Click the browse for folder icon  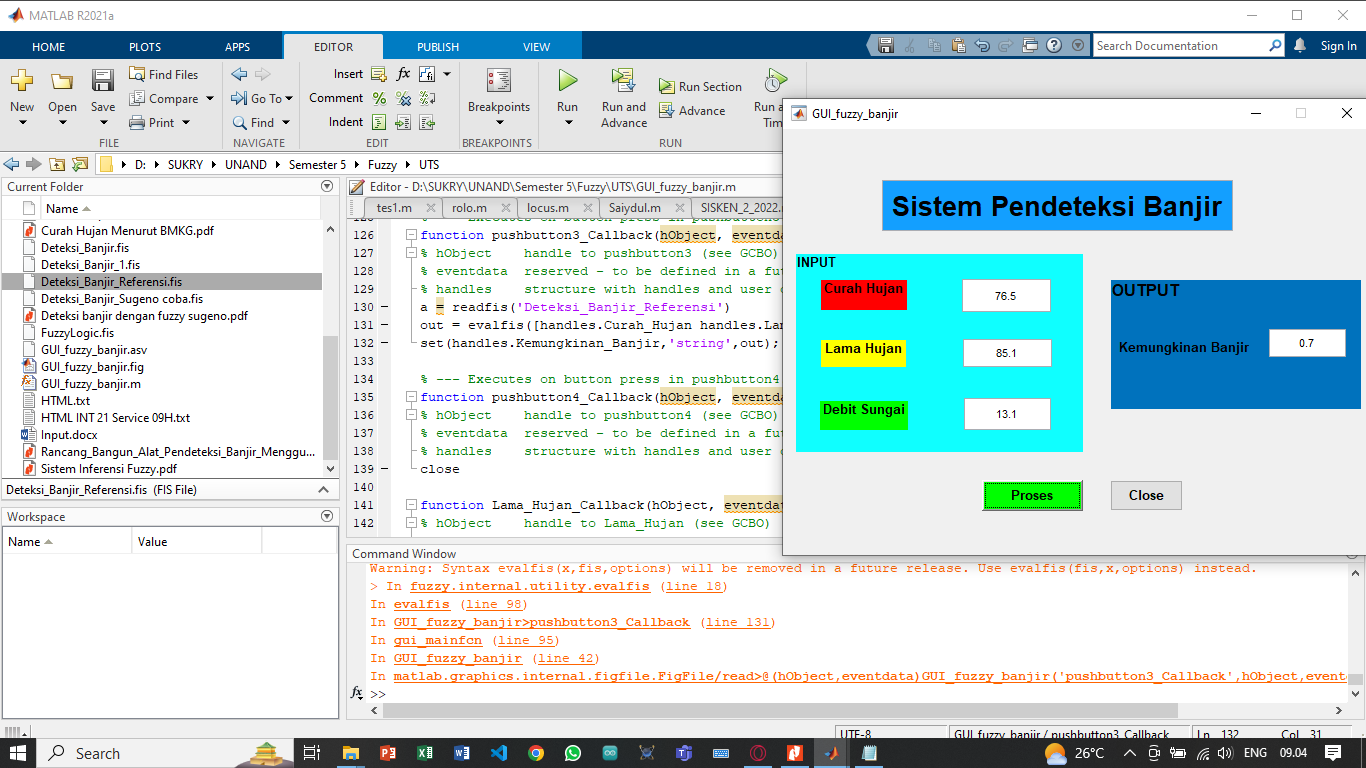(x=80, y=164)
